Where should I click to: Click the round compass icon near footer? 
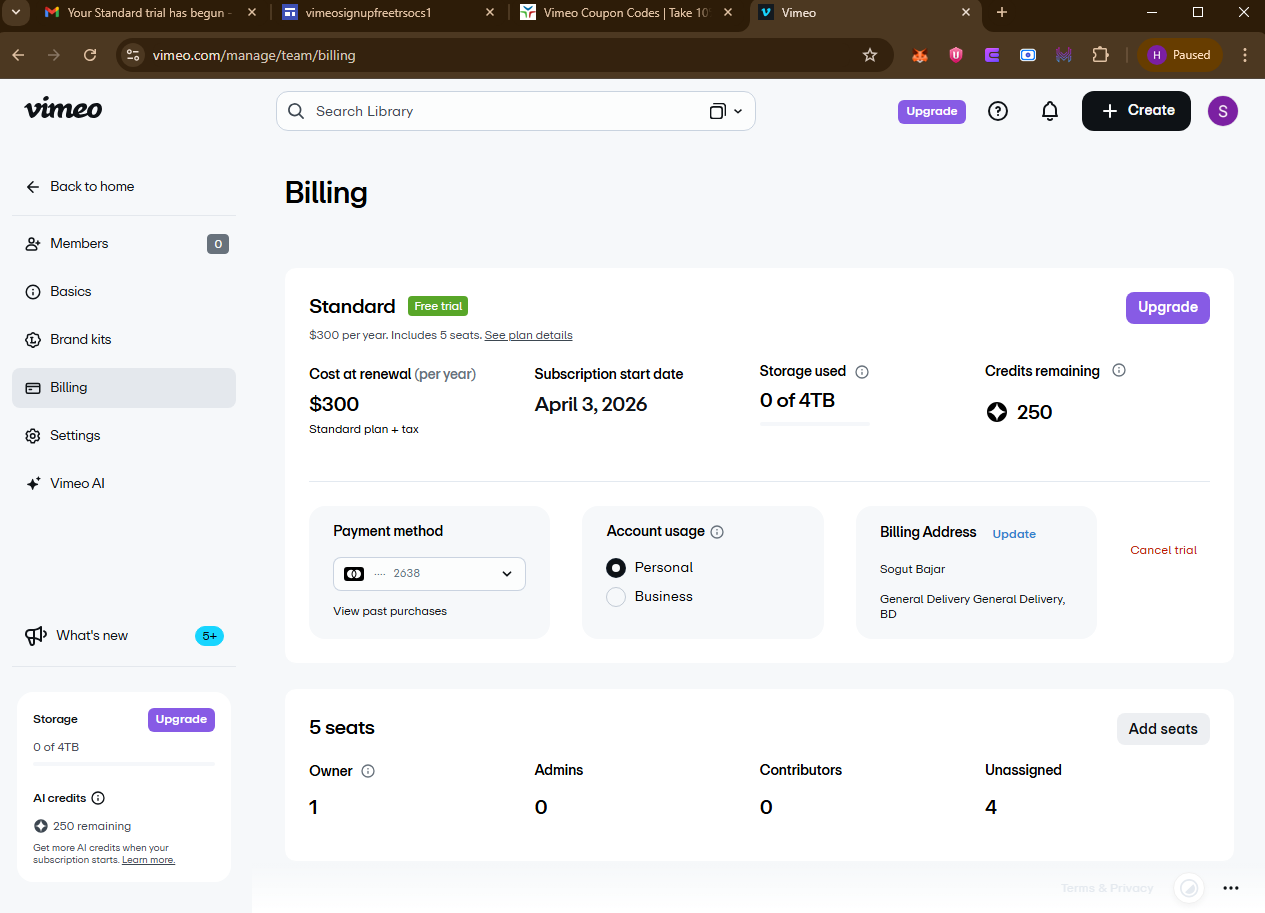[x=1188, y=888]
